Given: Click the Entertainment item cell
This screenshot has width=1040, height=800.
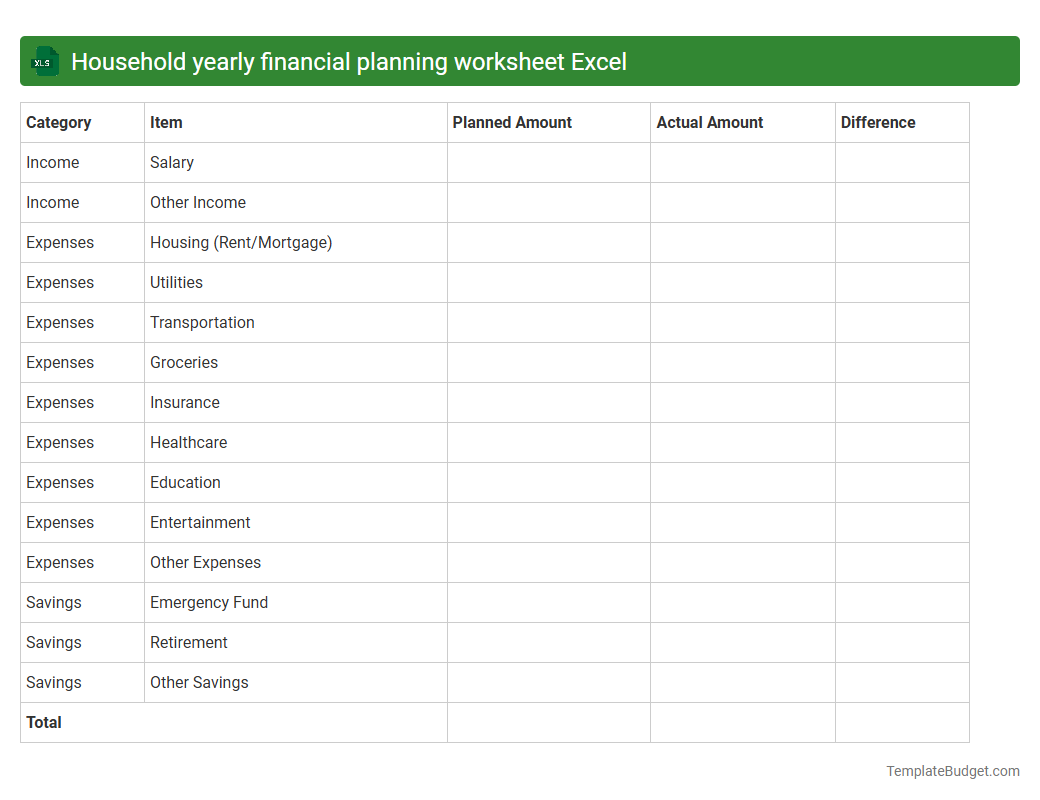Looking at the screenshot, I should pos(200,522).
